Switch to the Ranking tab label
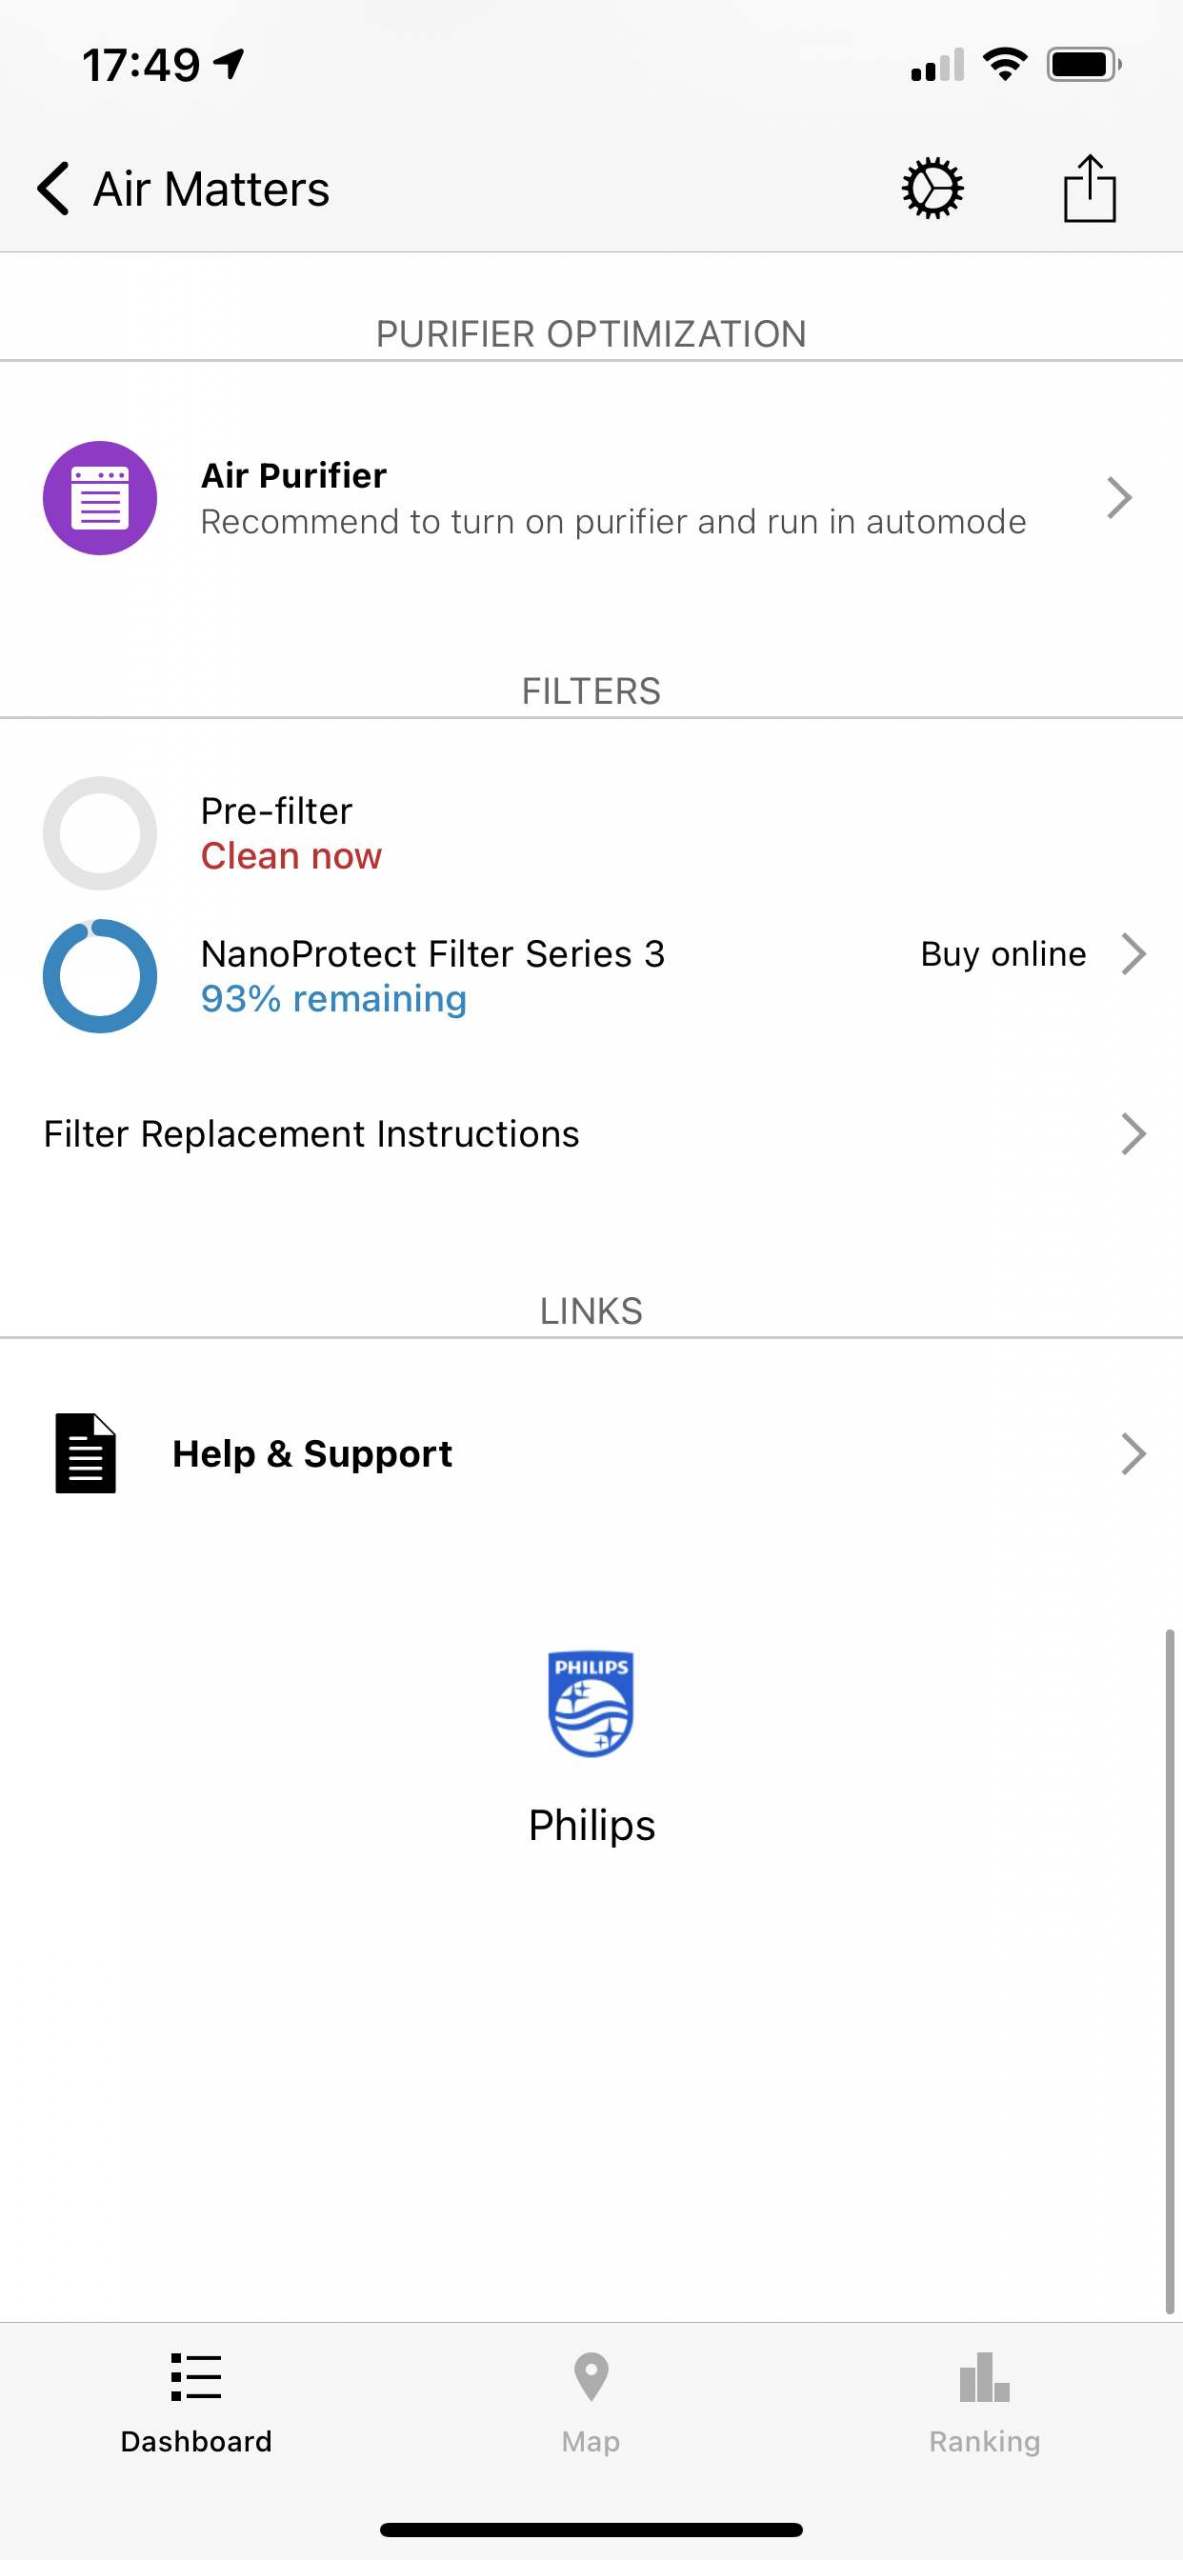This screenshot has height=2560, width=1183. click(x=984, y=2441)
